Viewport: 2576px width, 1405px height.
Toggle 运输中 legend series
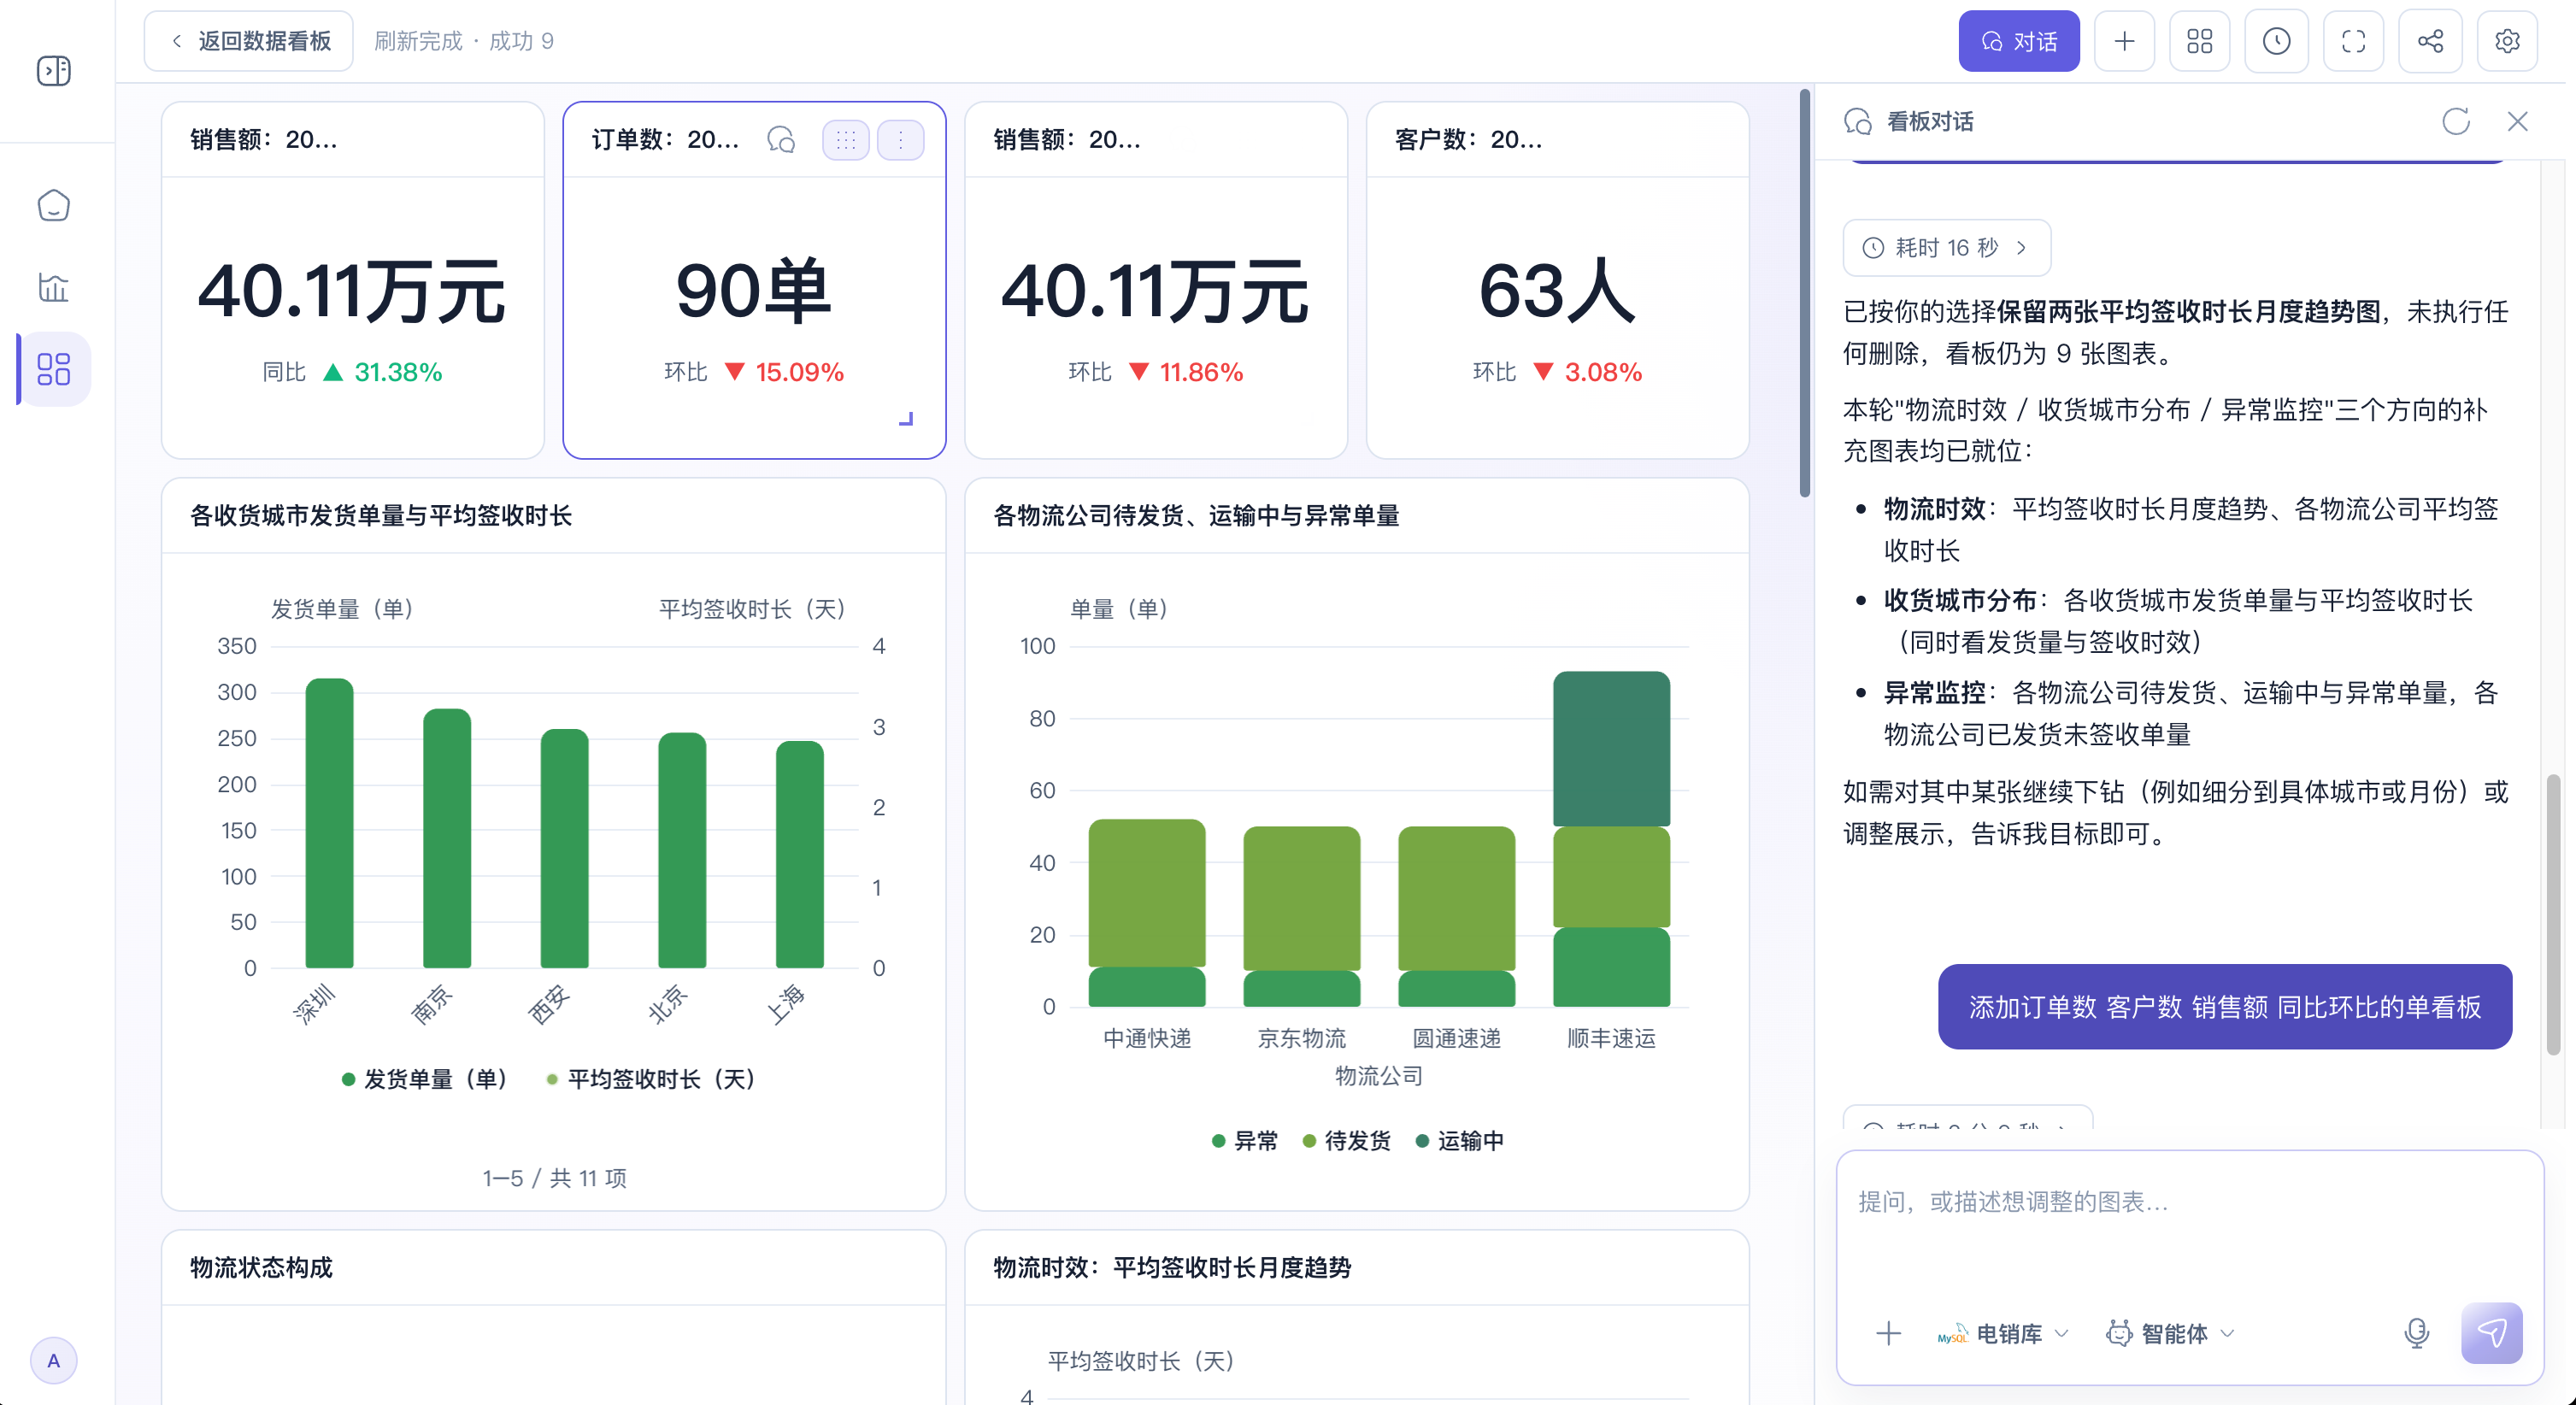point(1459,1141)
